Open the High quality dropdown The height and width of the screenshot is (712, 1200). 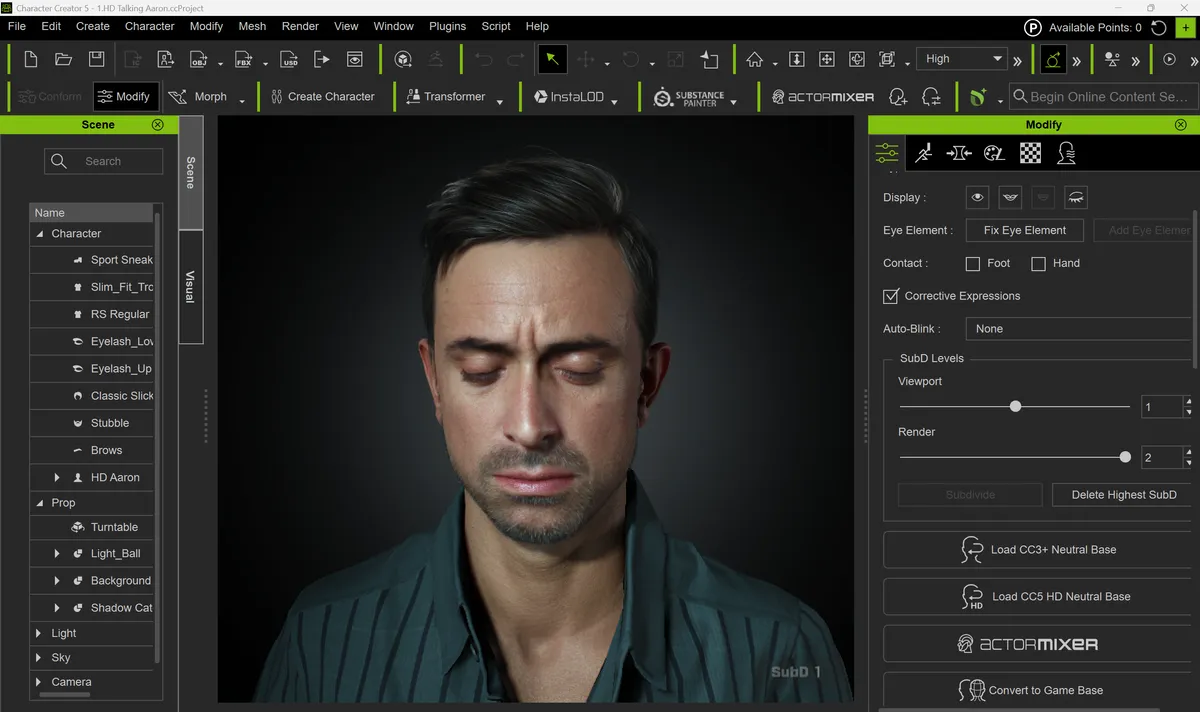(962, 59)
